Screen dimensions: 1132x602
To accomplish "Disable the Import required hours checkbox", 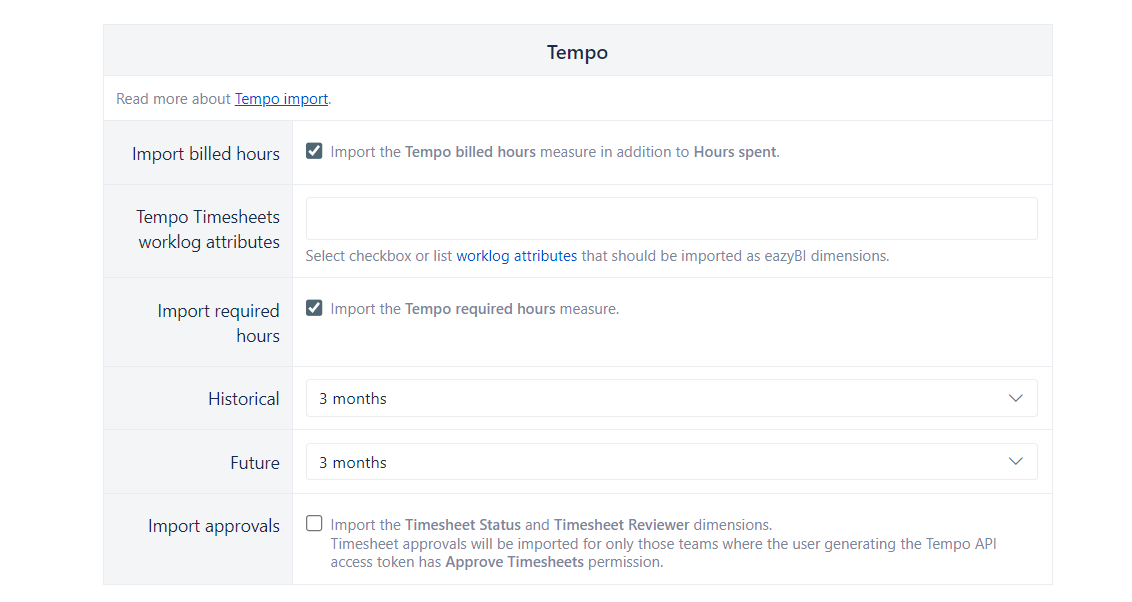I will pyautogui.click(x=314, y=308).
